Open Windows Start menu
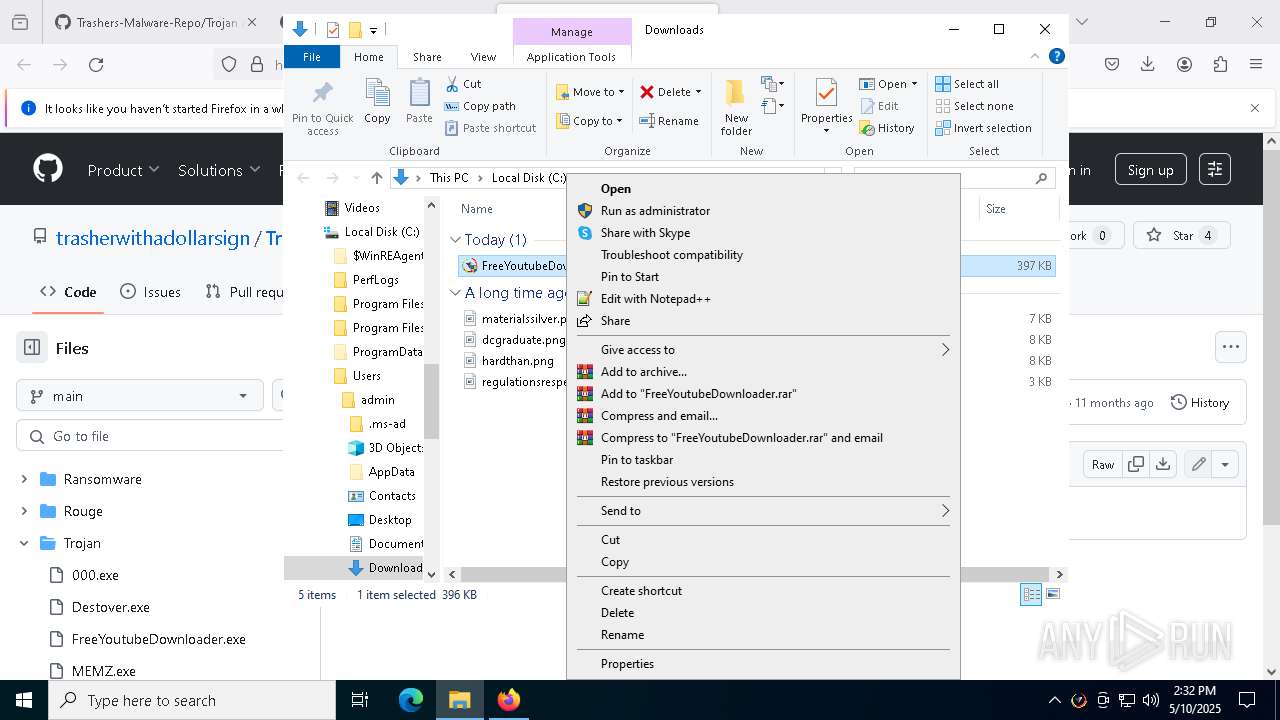1280x720 pixels. (24, 700)
